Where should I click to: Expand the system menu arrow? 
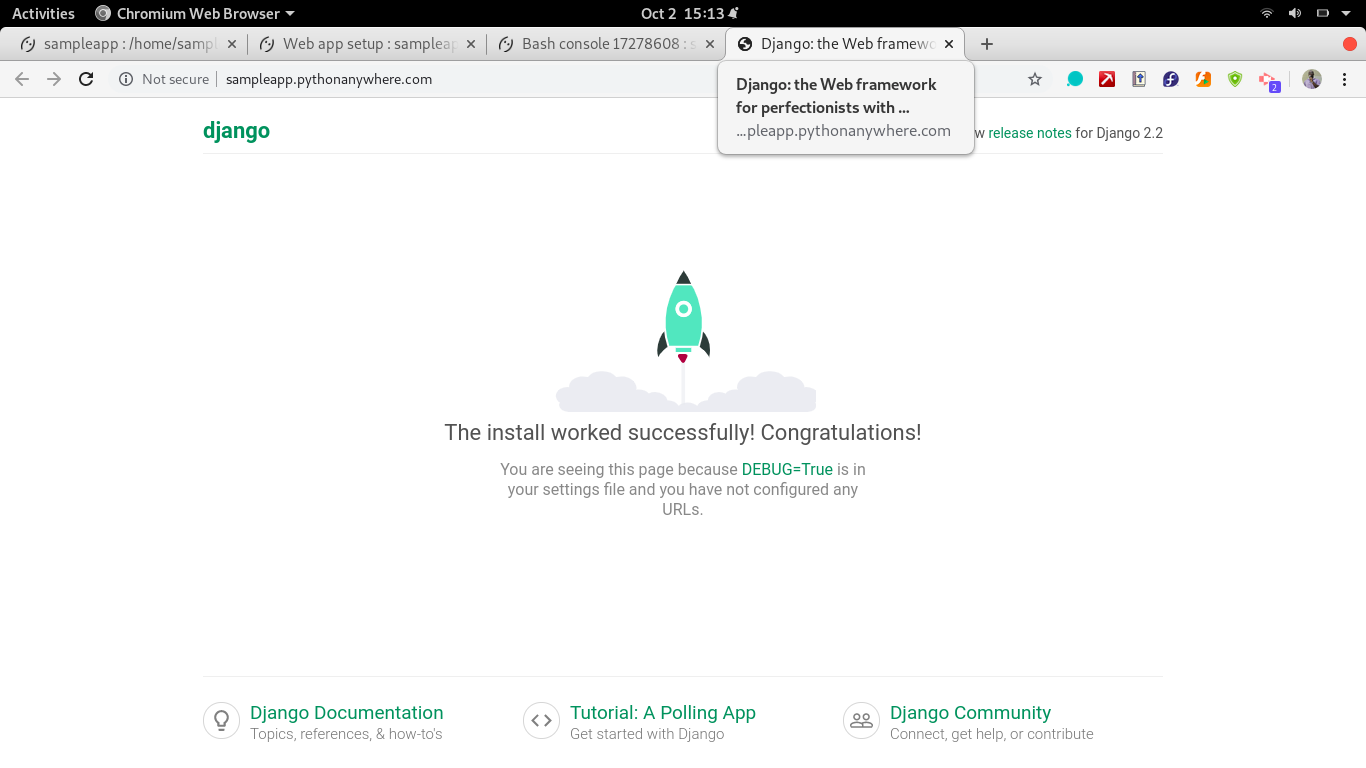click(x=1347, y=14)
